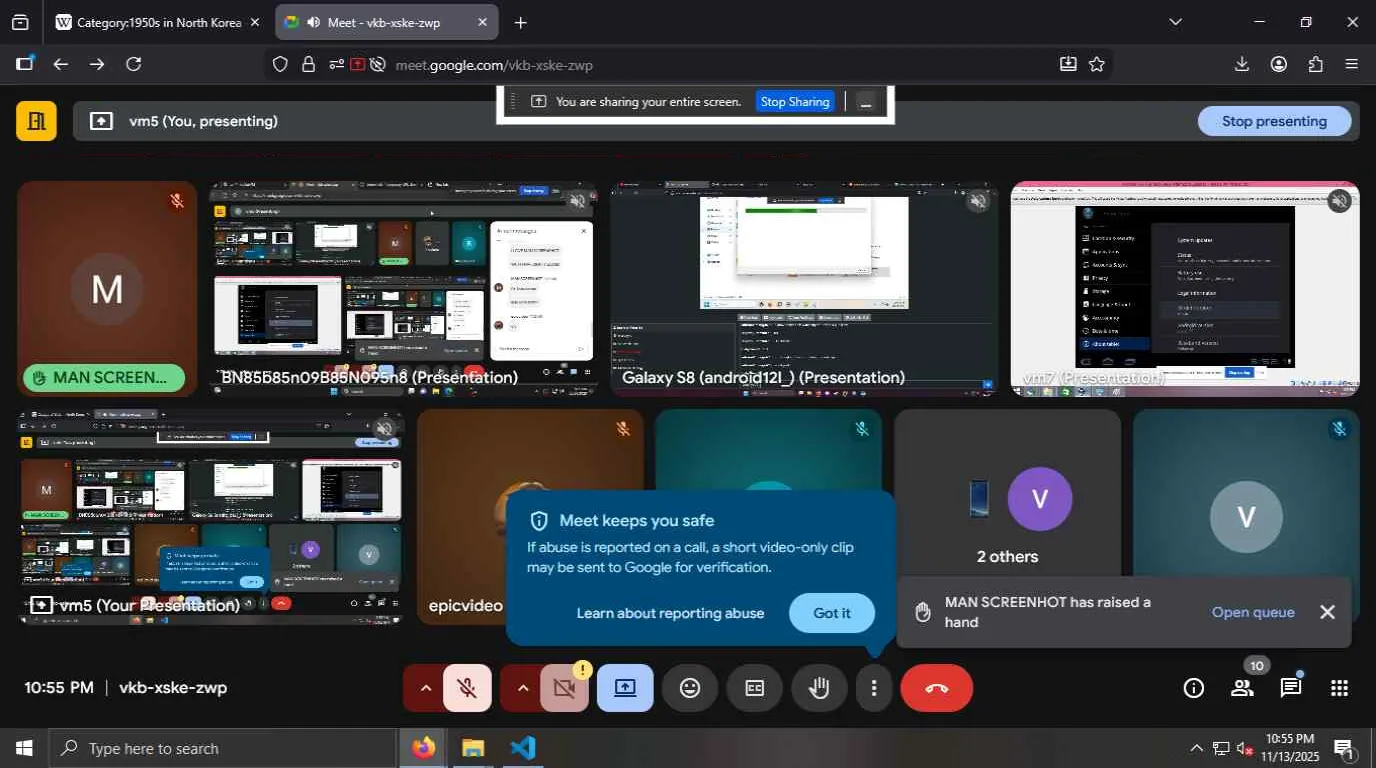Open the 2 others participant tile

pyautogui.click(x=1007, y=517)
